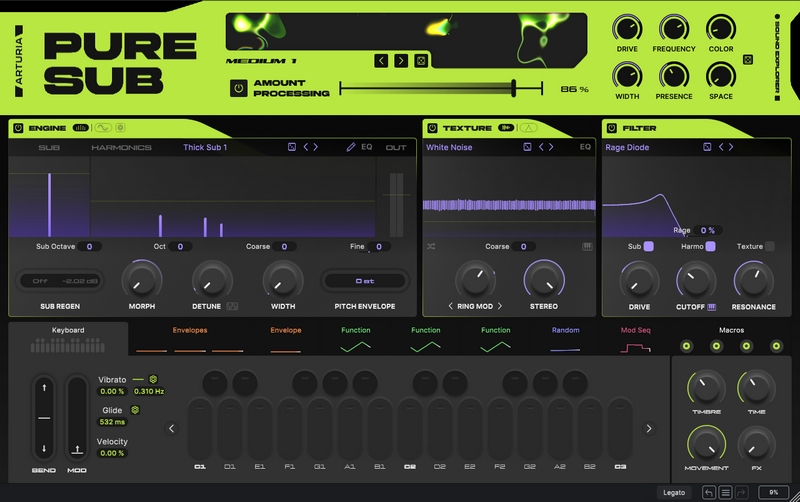This screenshot has height=502, width=800.
Task: Shift keyboard octave up with right arrow
Action: (648, 429)
